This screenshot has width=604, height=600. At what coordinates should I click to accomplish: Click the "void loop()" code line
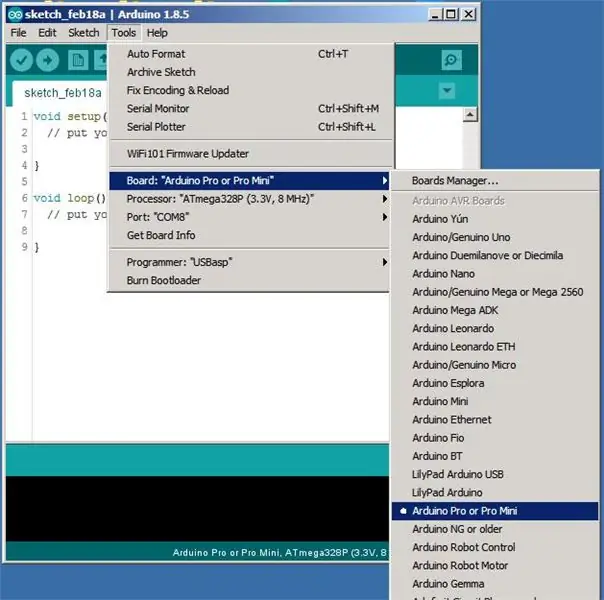coord(69,198)
